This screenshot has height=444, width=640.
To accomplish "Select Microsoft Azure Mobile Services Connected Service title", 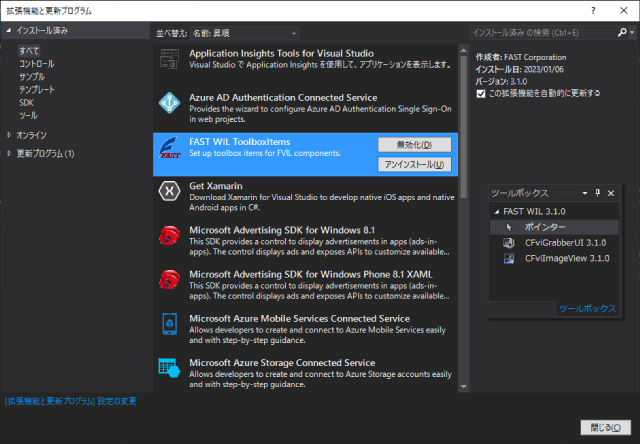I will click(299, 318).
